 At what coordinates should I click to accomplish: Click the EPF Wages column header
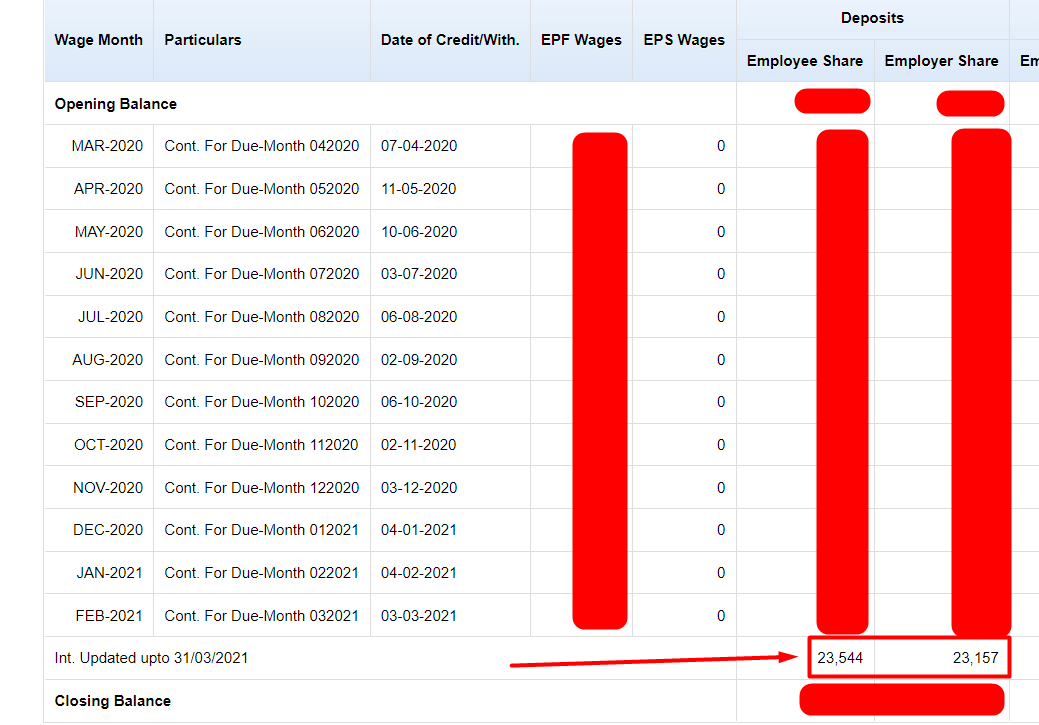point(581,40)
